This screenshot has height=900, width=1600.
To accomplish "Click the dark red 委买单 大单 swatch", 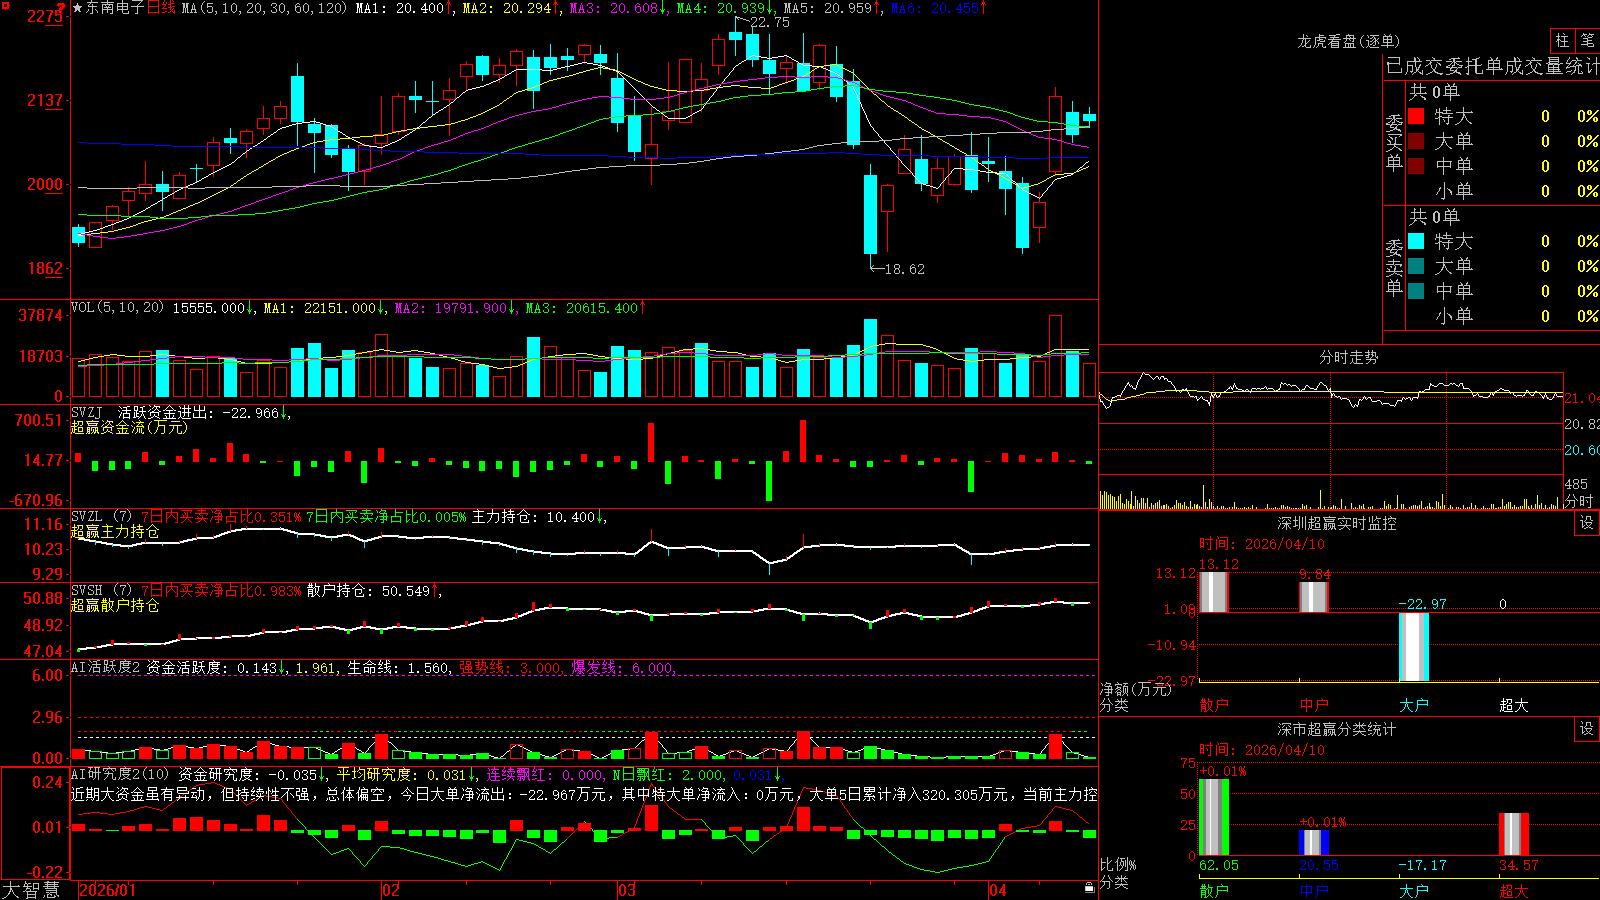I will [x=1416, y=141].
